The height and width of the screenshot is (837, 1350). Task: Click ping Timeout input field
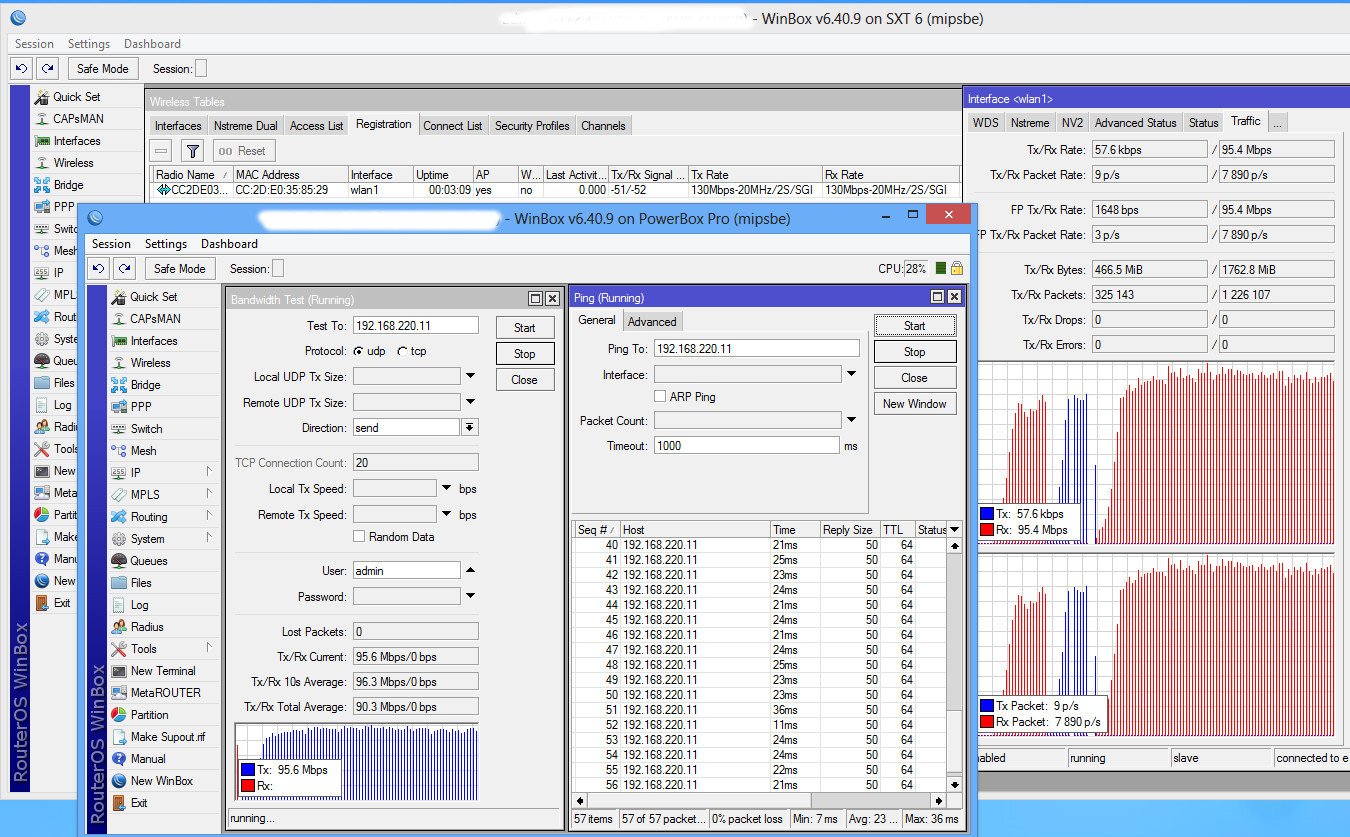coord(747,446)
